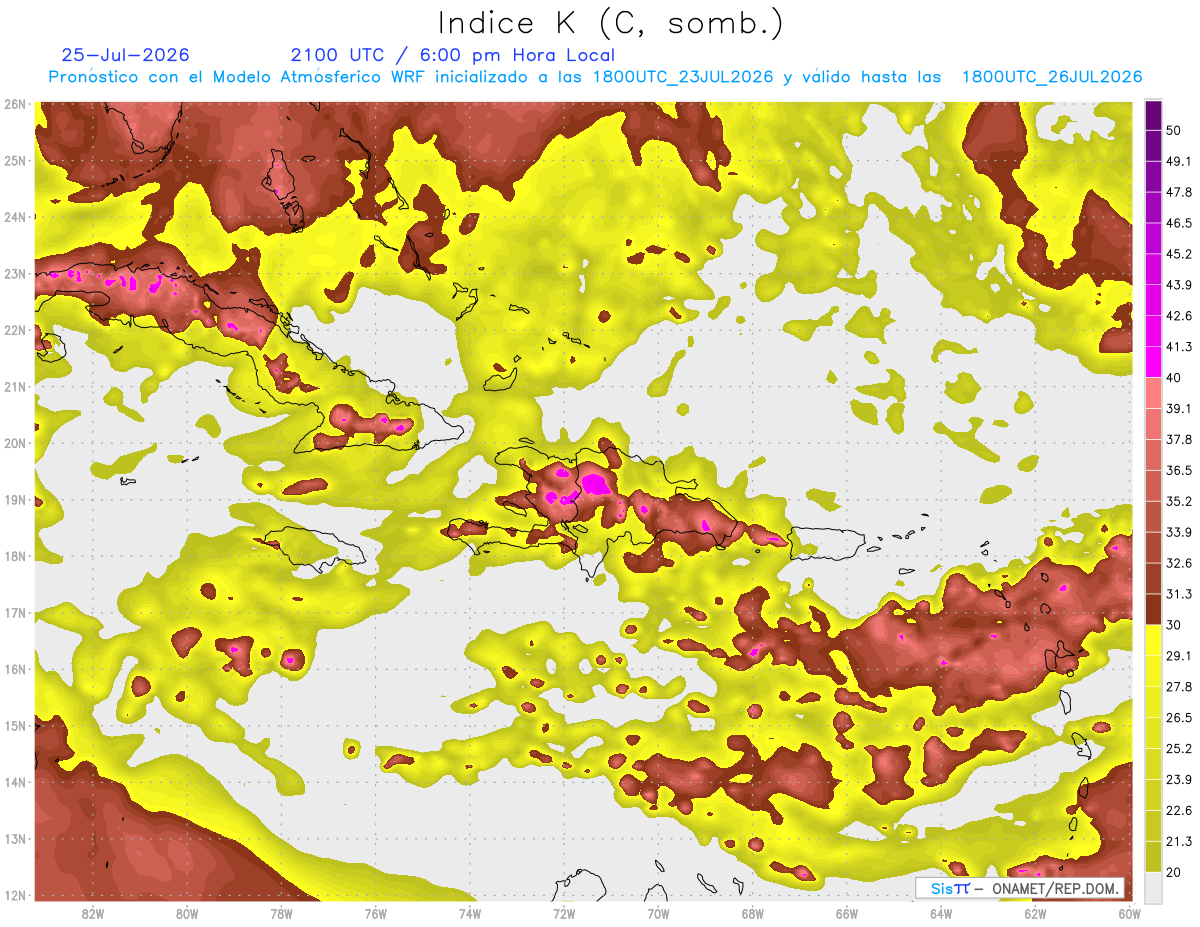This screenshot has width=1200, height=927.
Task: Click the colorbar label "49.1"
Action: (x=1179, y=161)
